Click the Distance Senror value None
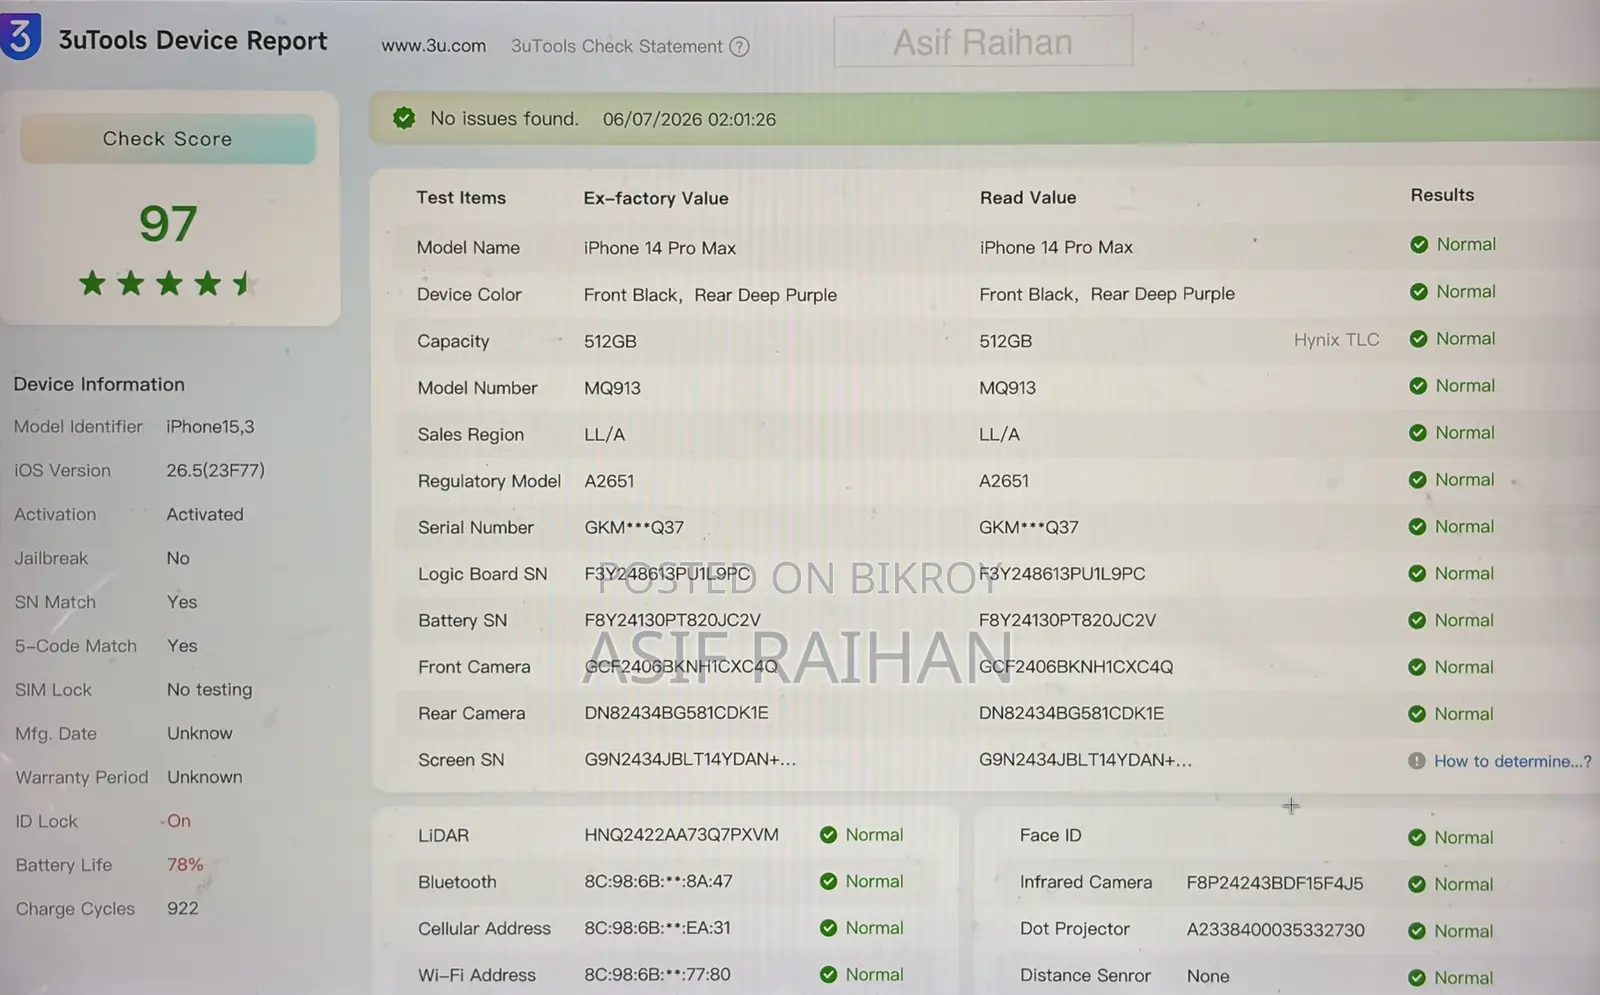The image size is (1600, 995). click(x=1208, y=976)
